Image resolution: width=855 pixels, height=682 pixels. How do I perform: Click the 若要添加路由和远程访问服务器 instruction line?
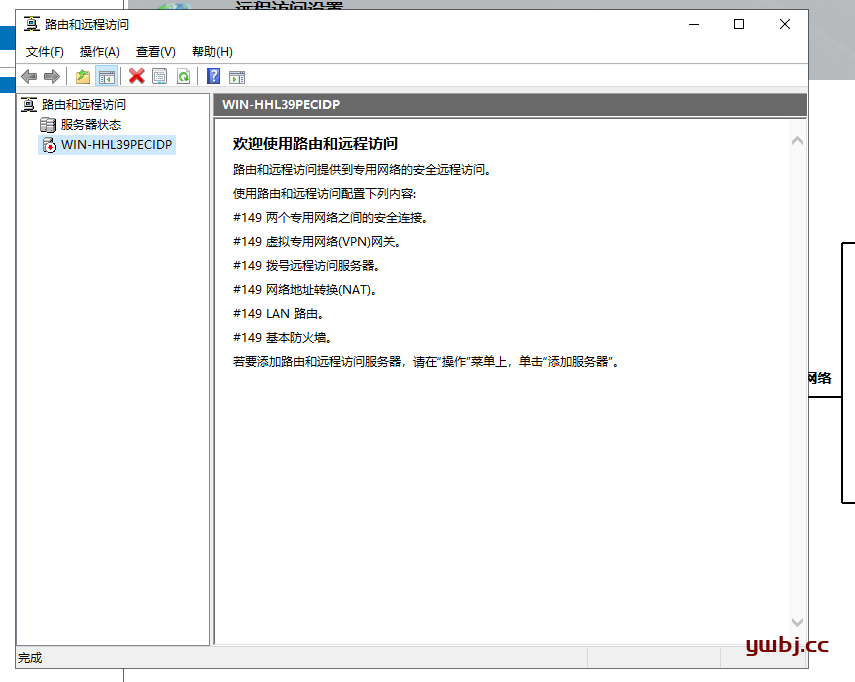point(426,362)
